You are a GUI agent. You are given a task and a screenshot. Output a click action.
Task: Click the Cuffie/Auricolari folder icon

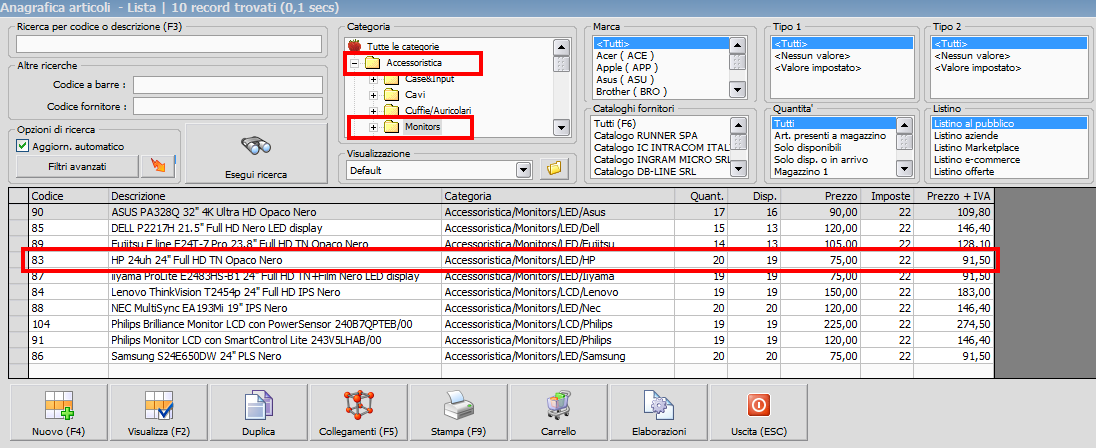pos(391,110)
